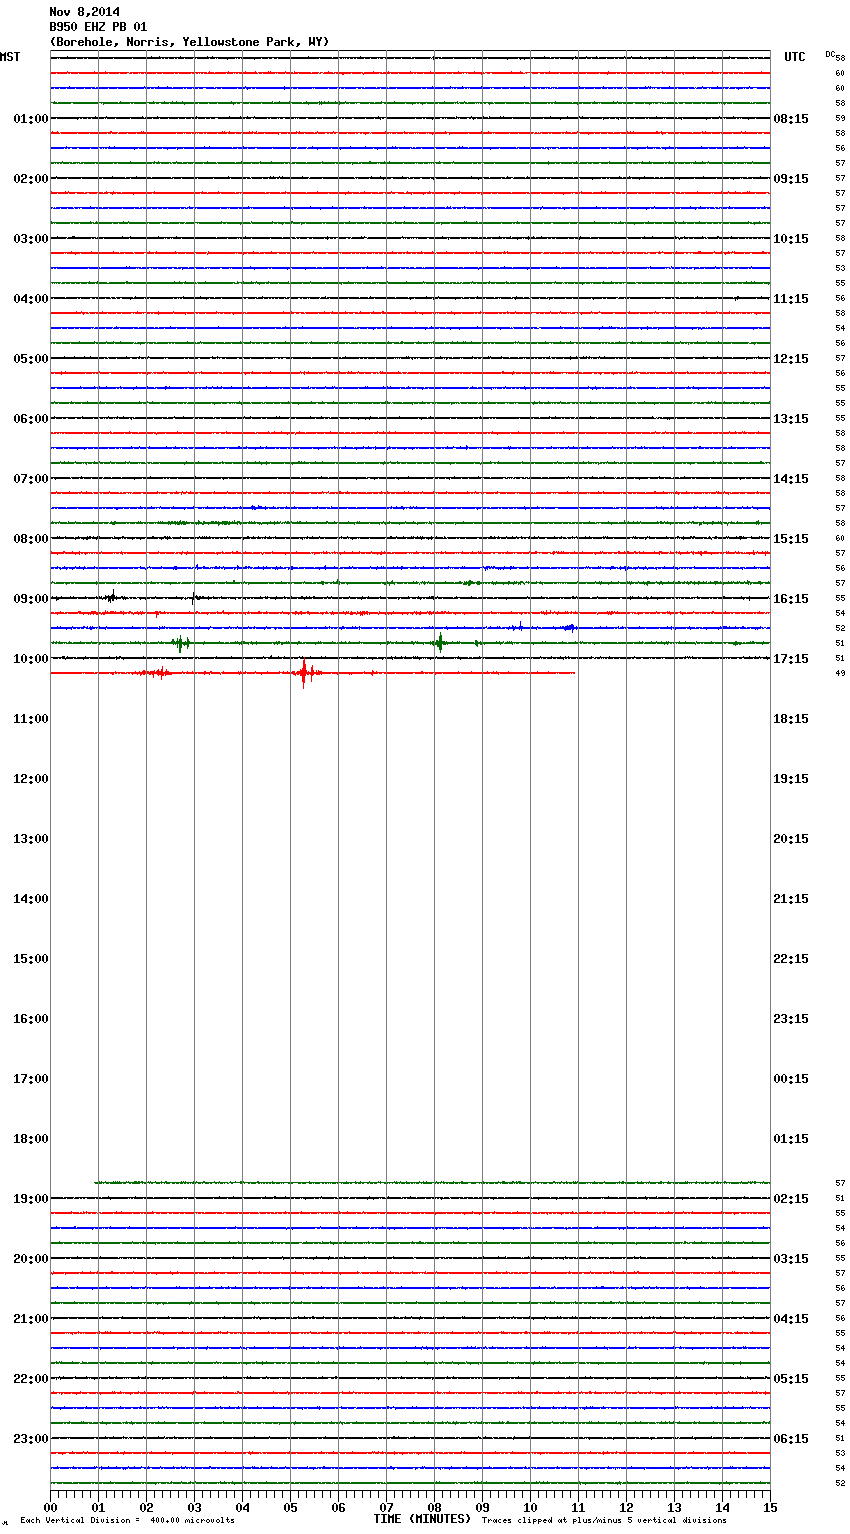Click the '03' tick on the minutes axis
This screenshot has height=1534, width=850.
click(194, 1507)
